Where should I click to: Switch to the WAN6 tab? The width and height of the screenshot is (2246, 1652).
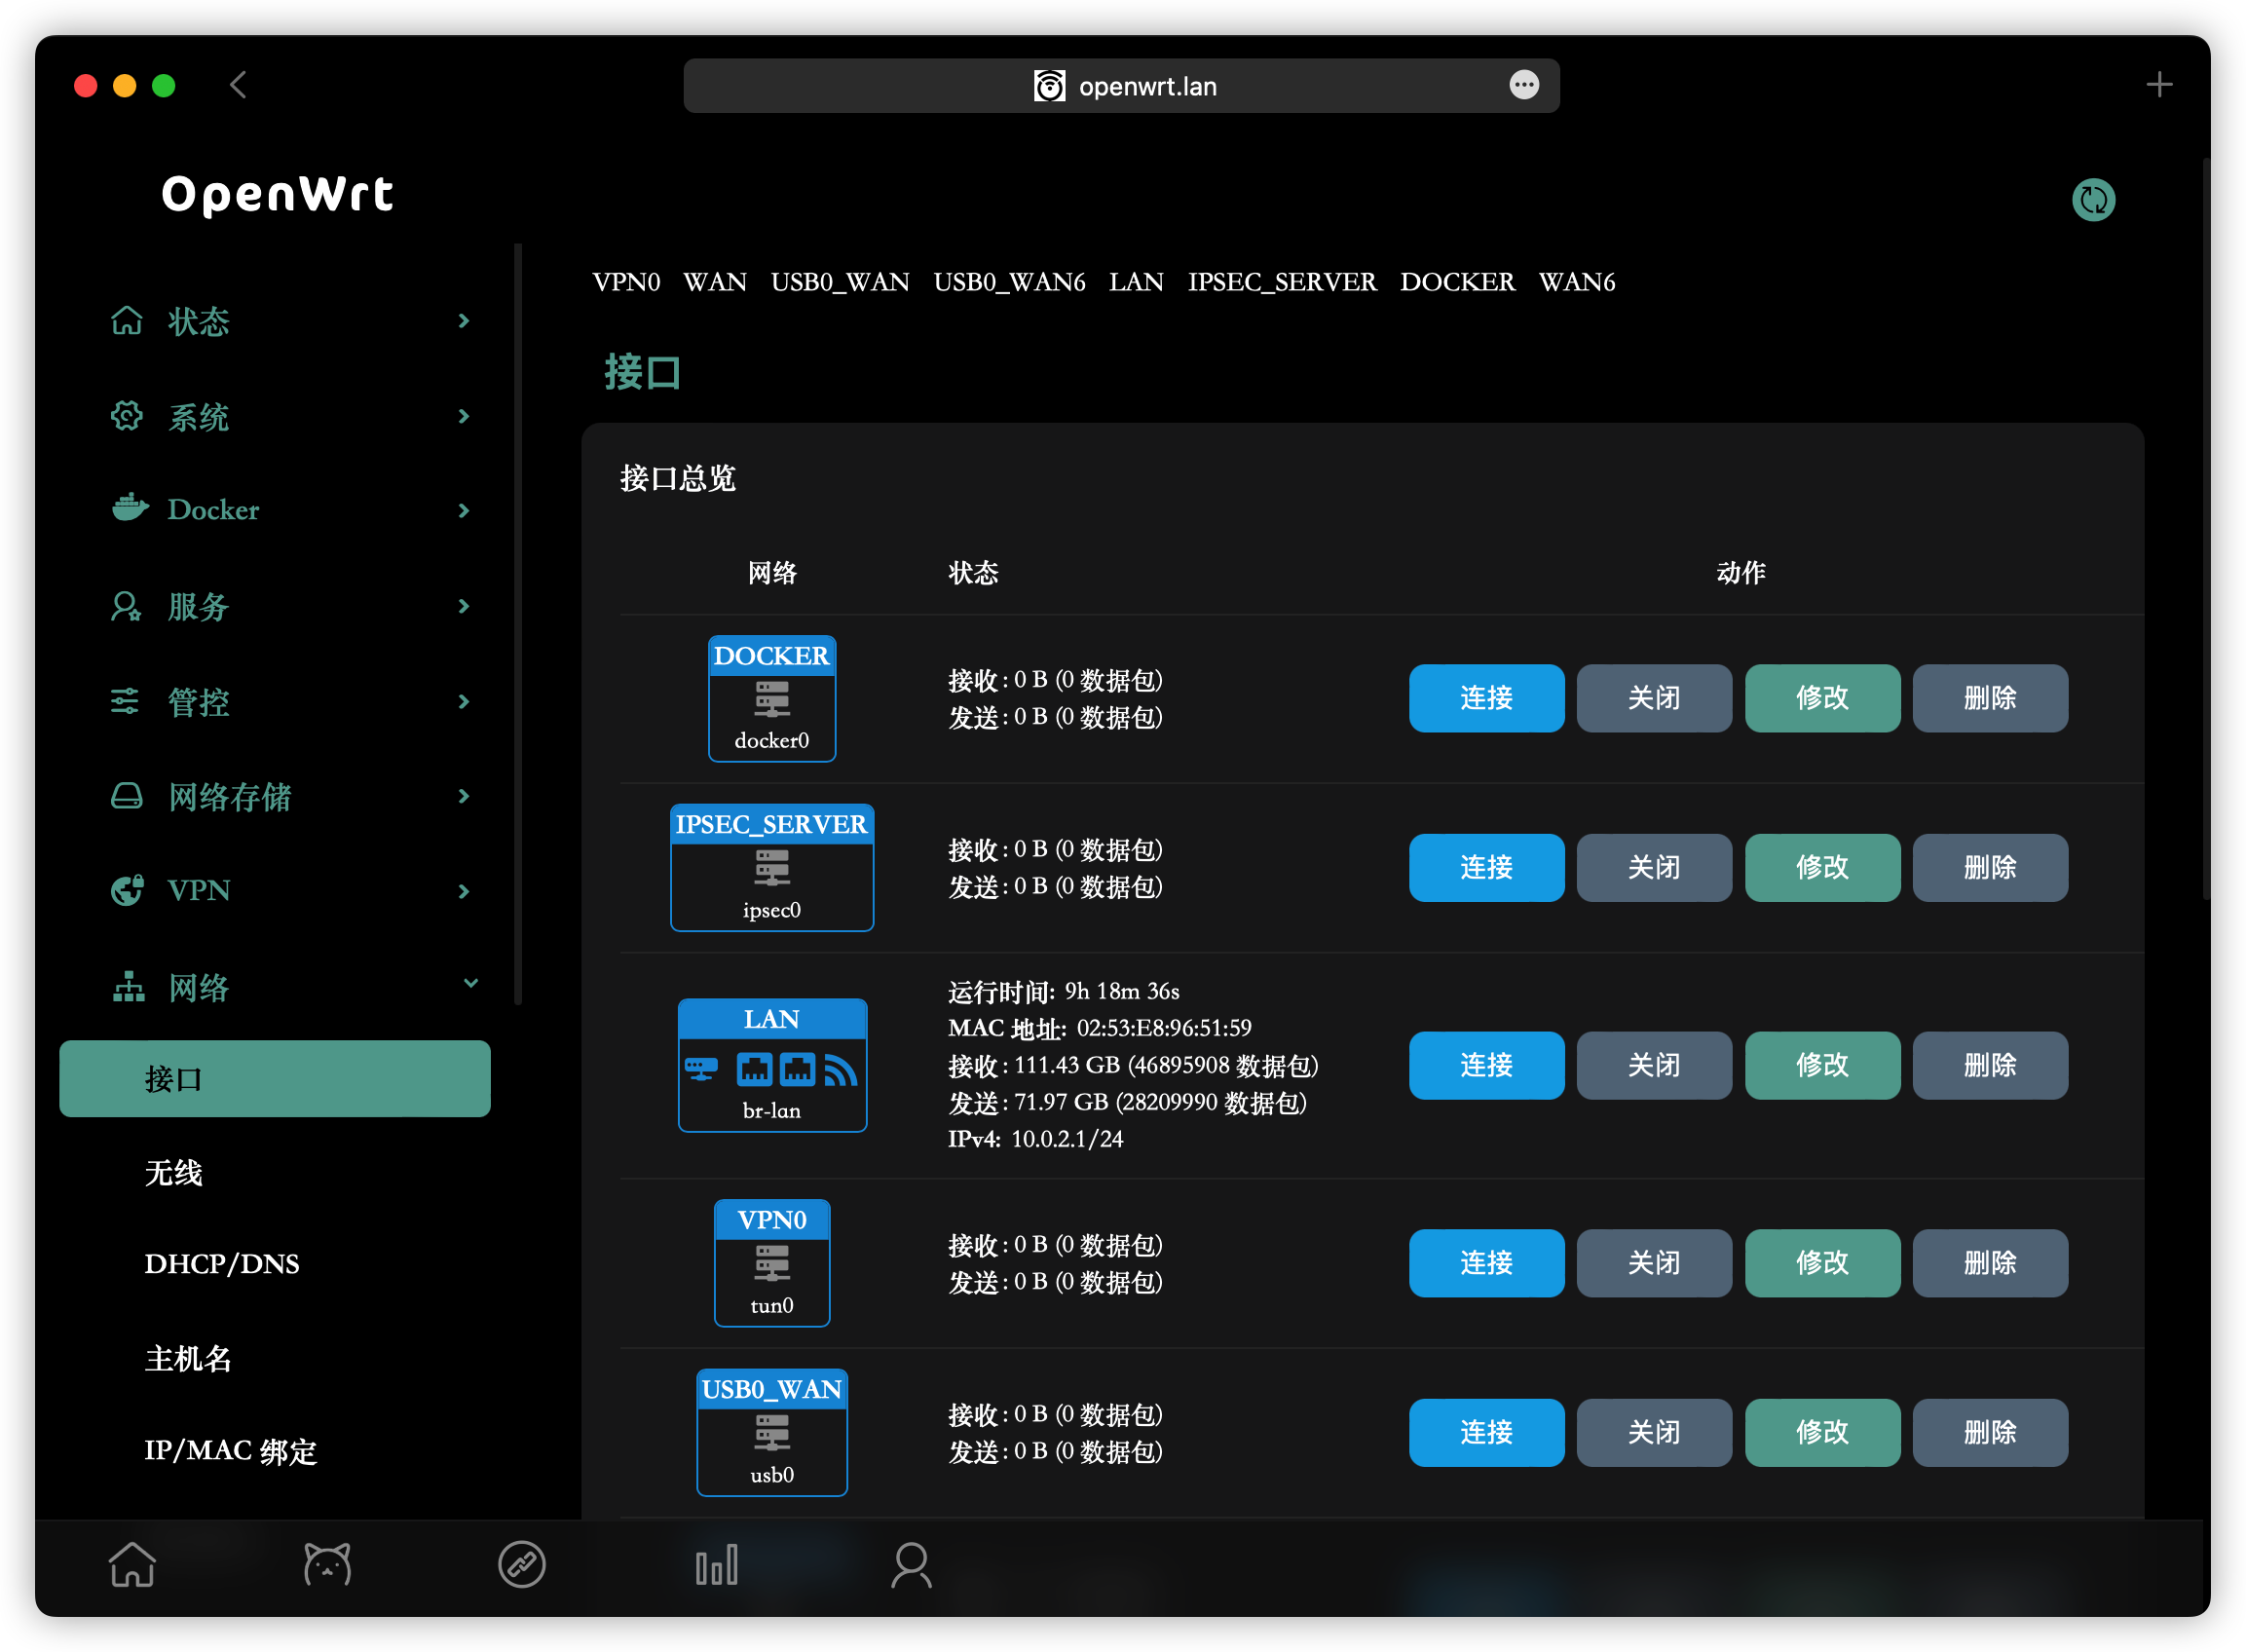click(x=1577, y=282)
